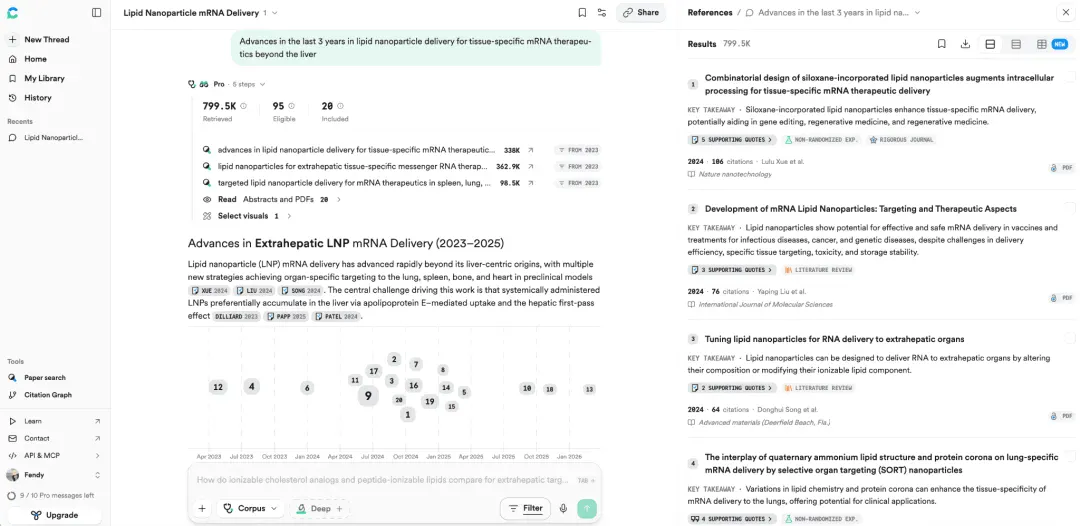Image resolution: width=1080 pixels, height=526 pixels.
Task: Click the info icon next to Included
Action: tap(340, 106)
